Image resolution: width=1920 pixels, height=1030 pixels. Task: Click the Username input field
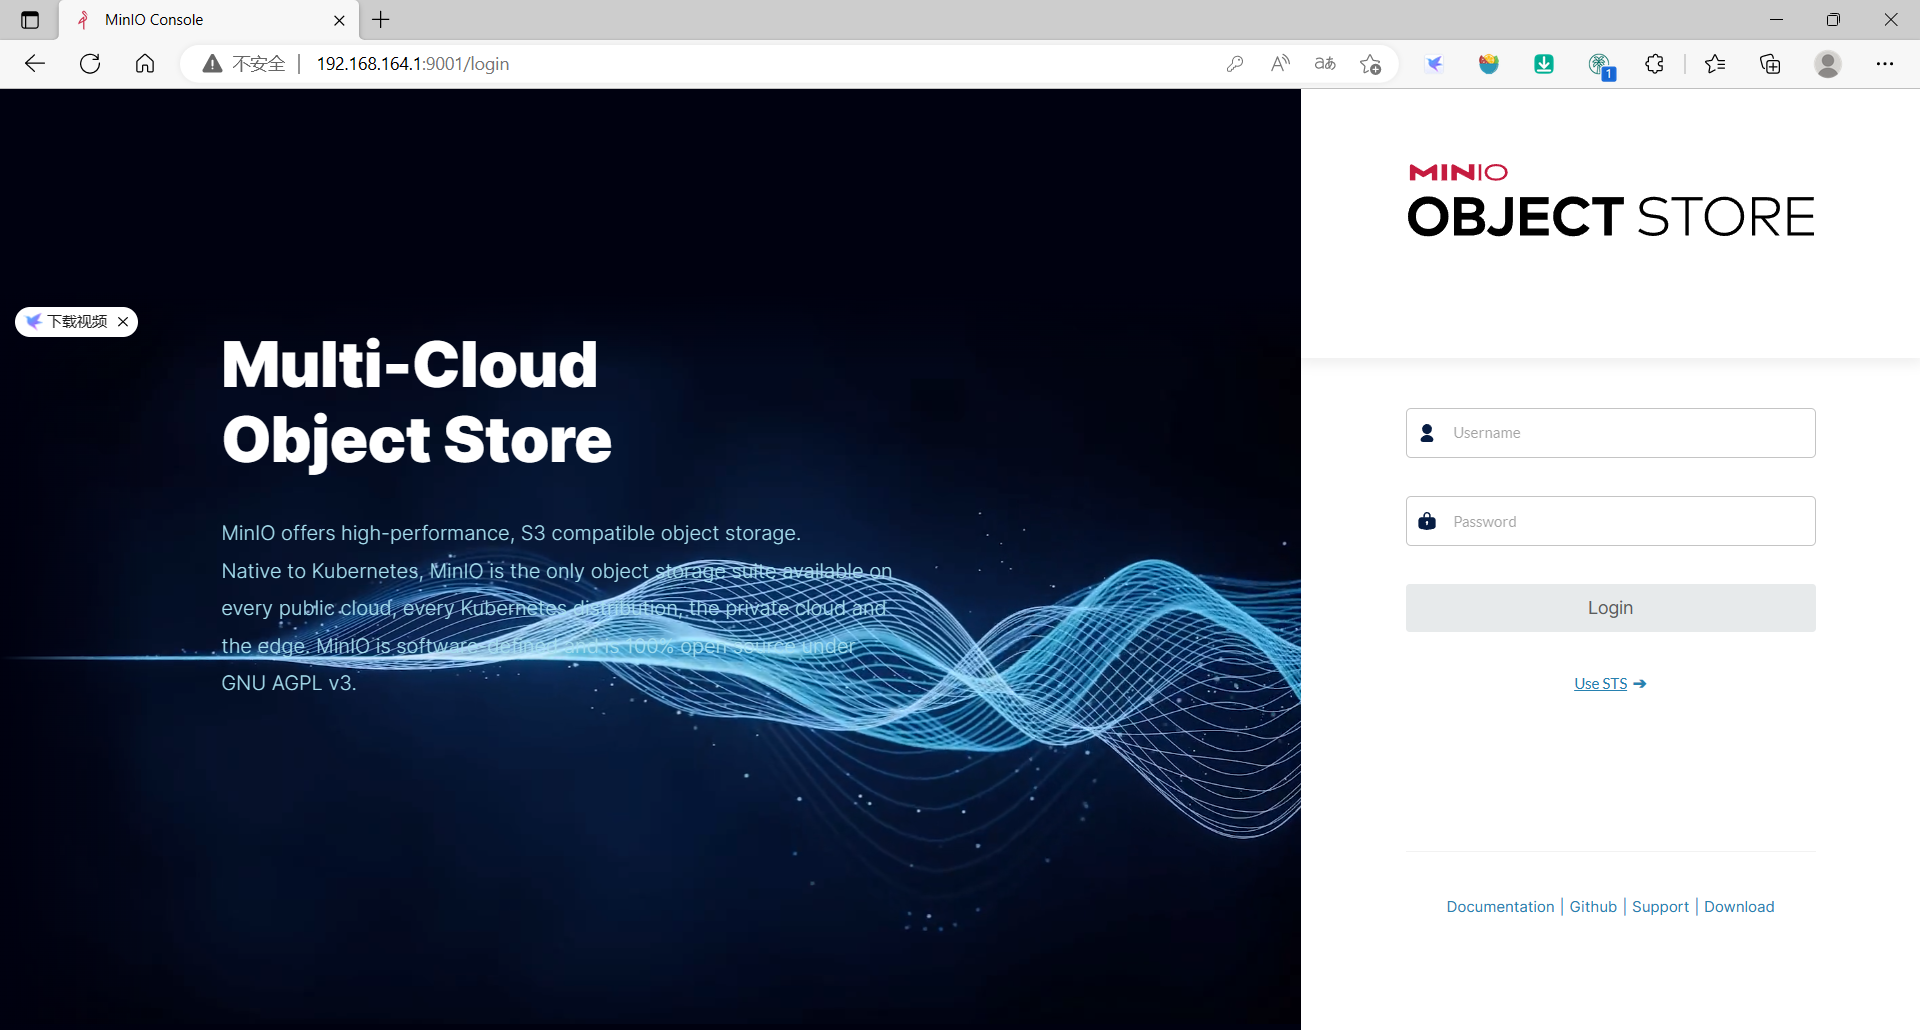pos(1610,433)
